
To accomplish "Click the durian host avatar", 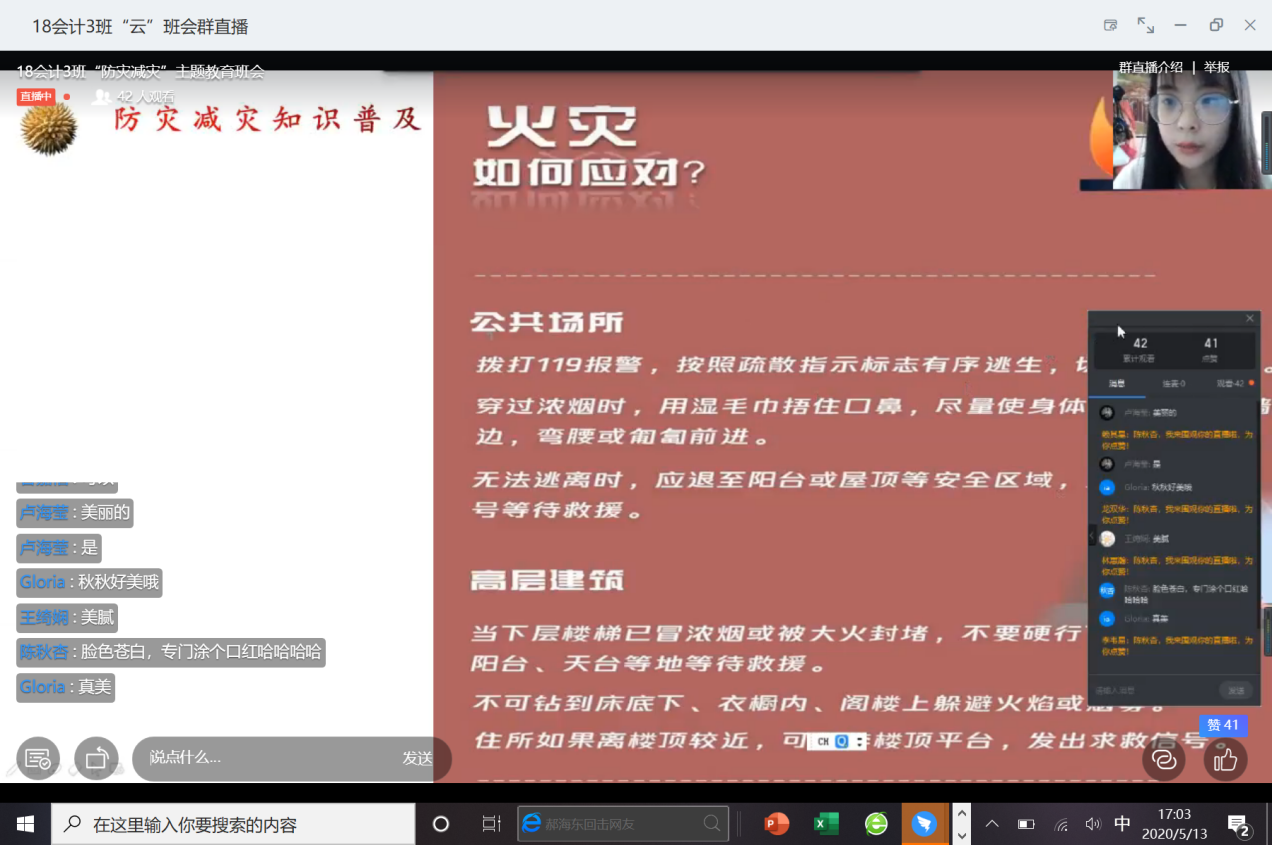I will [x=48, y=128].
